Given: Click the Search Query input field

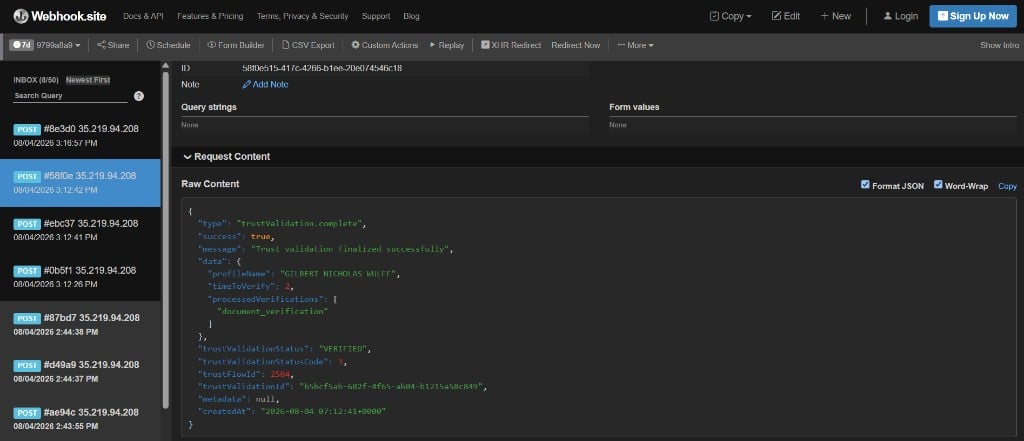Looking at the screenshot, I should point(71,95).
